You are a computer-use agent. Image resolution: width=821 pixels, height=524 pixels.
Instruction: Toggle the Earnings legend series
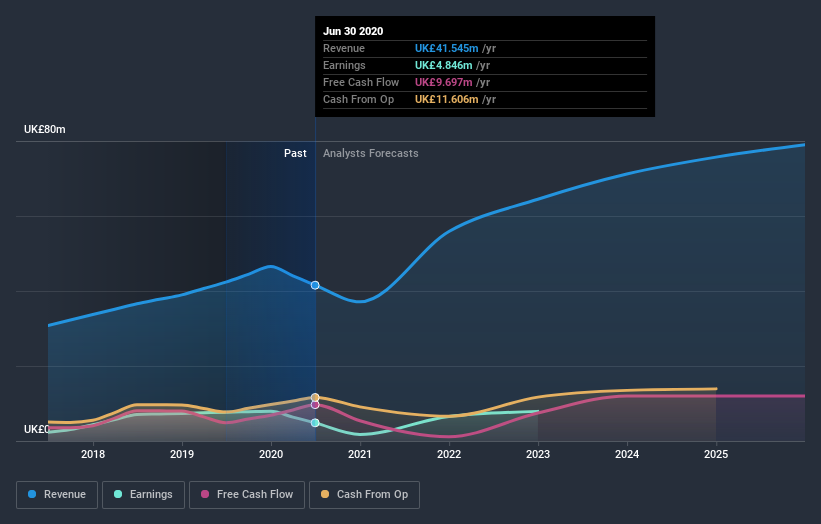tap(143, 495)
